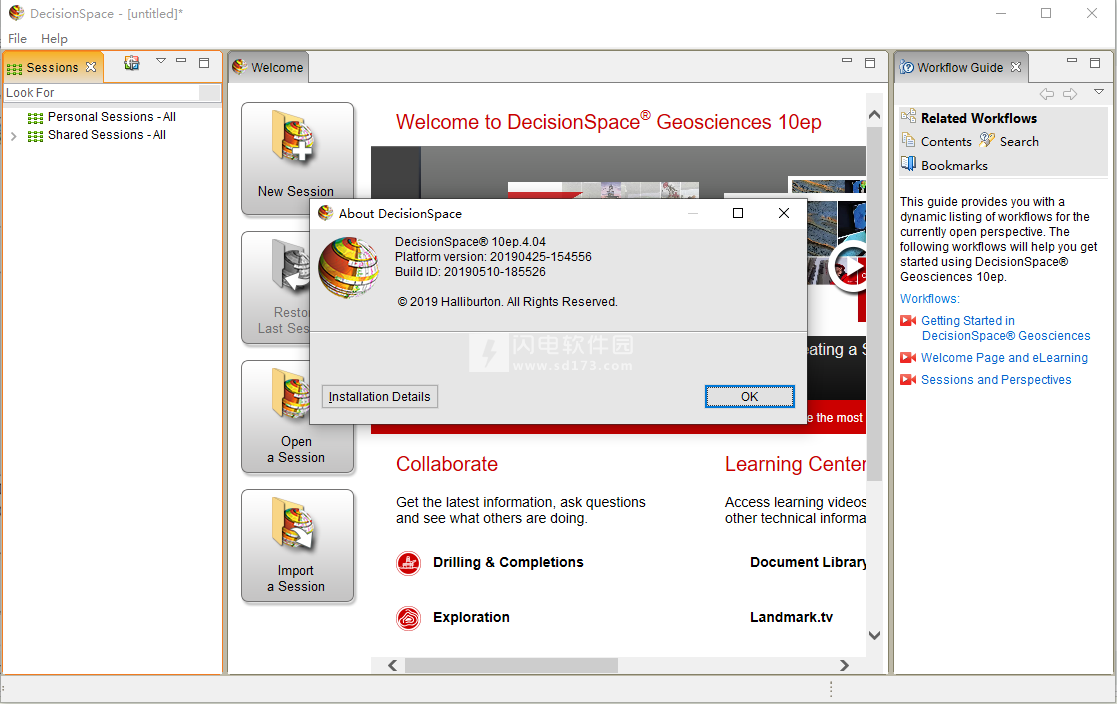This screenshot has height=704, width=1117.
Task: Open the File menu
Action: click(17, 38)
